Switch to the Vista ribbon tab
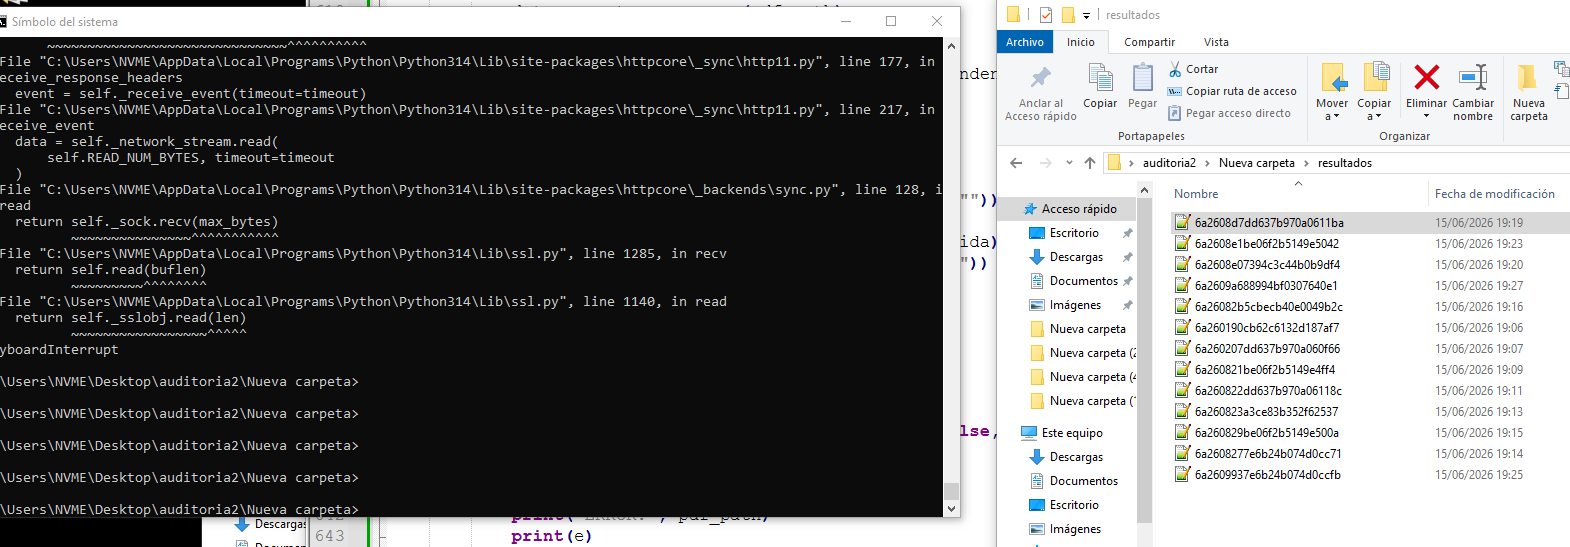The height and width of the screenshot is (547, 1570). (x=1216, y=42)
